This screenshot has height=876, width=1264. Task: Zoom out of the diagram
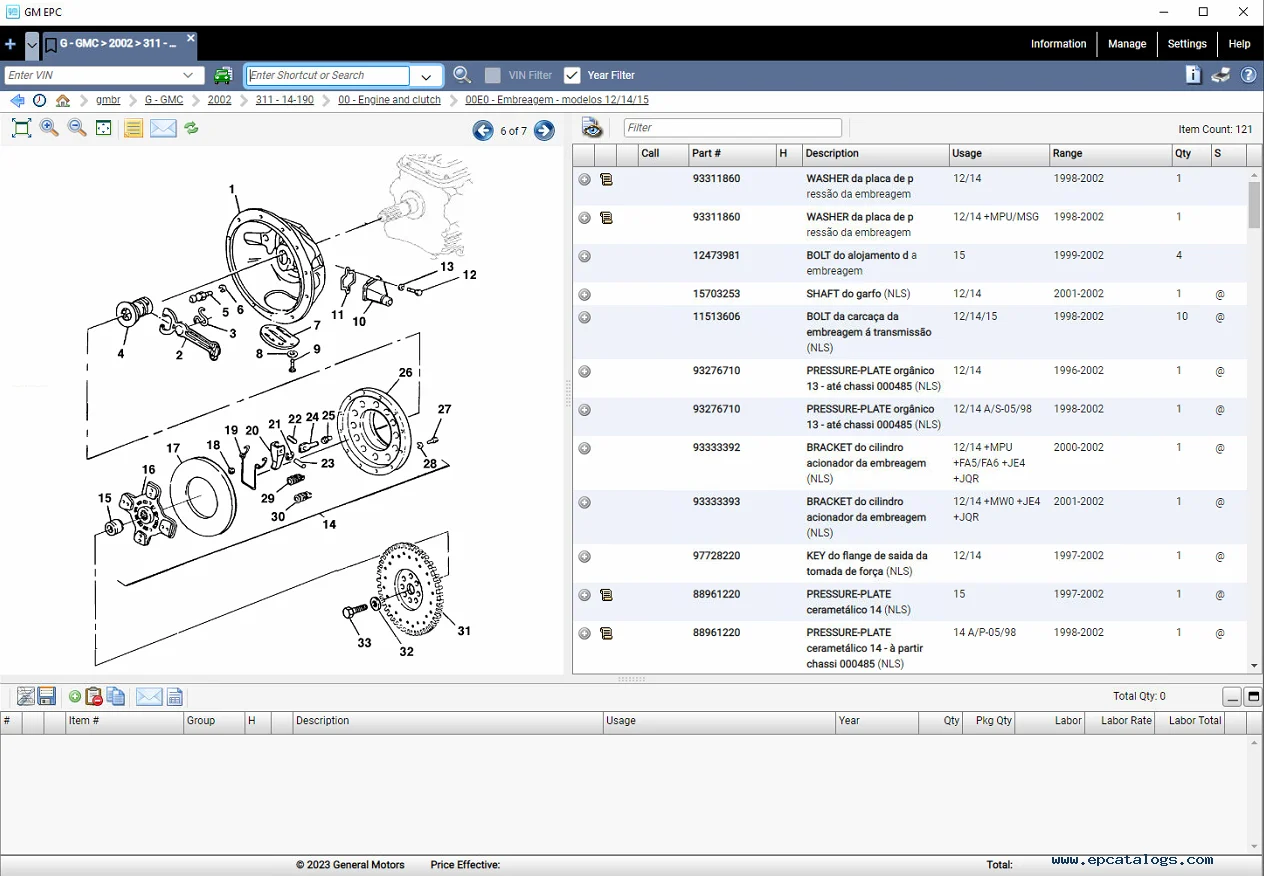(x=77, y=128)
